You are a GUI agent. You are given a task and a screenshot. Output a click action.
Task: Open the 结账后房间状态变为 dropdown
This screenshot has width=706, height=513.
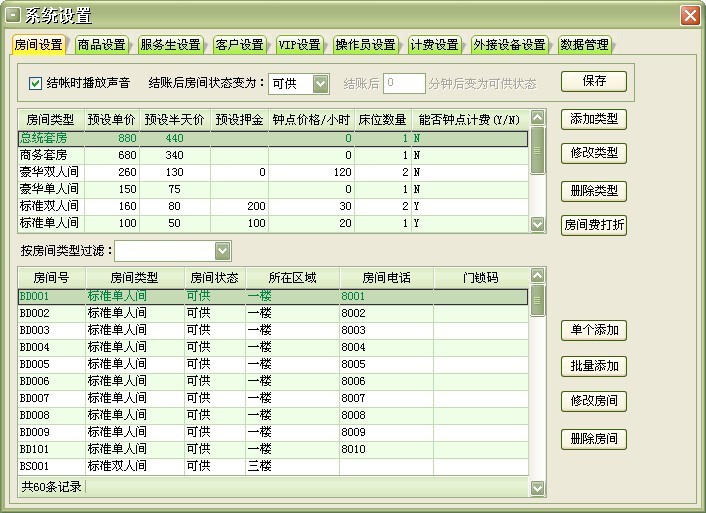tap(320, 83)
